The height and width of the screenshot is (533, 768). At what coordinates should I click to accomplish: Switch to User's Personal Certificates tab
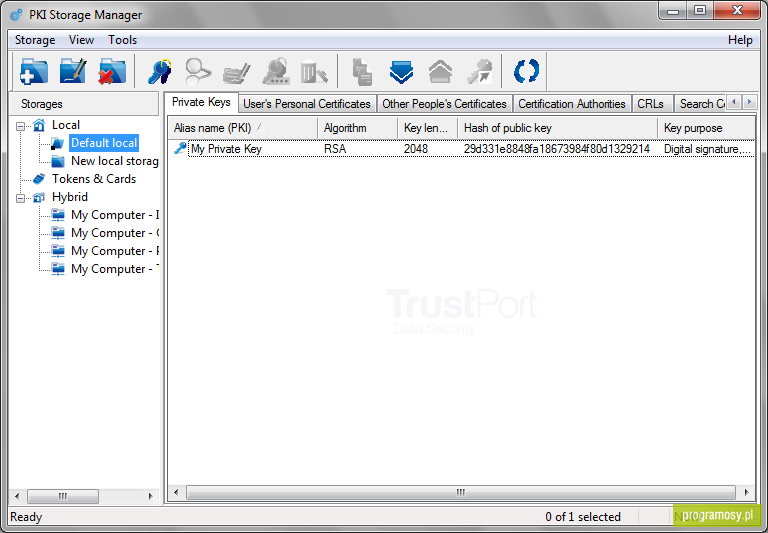307,104
